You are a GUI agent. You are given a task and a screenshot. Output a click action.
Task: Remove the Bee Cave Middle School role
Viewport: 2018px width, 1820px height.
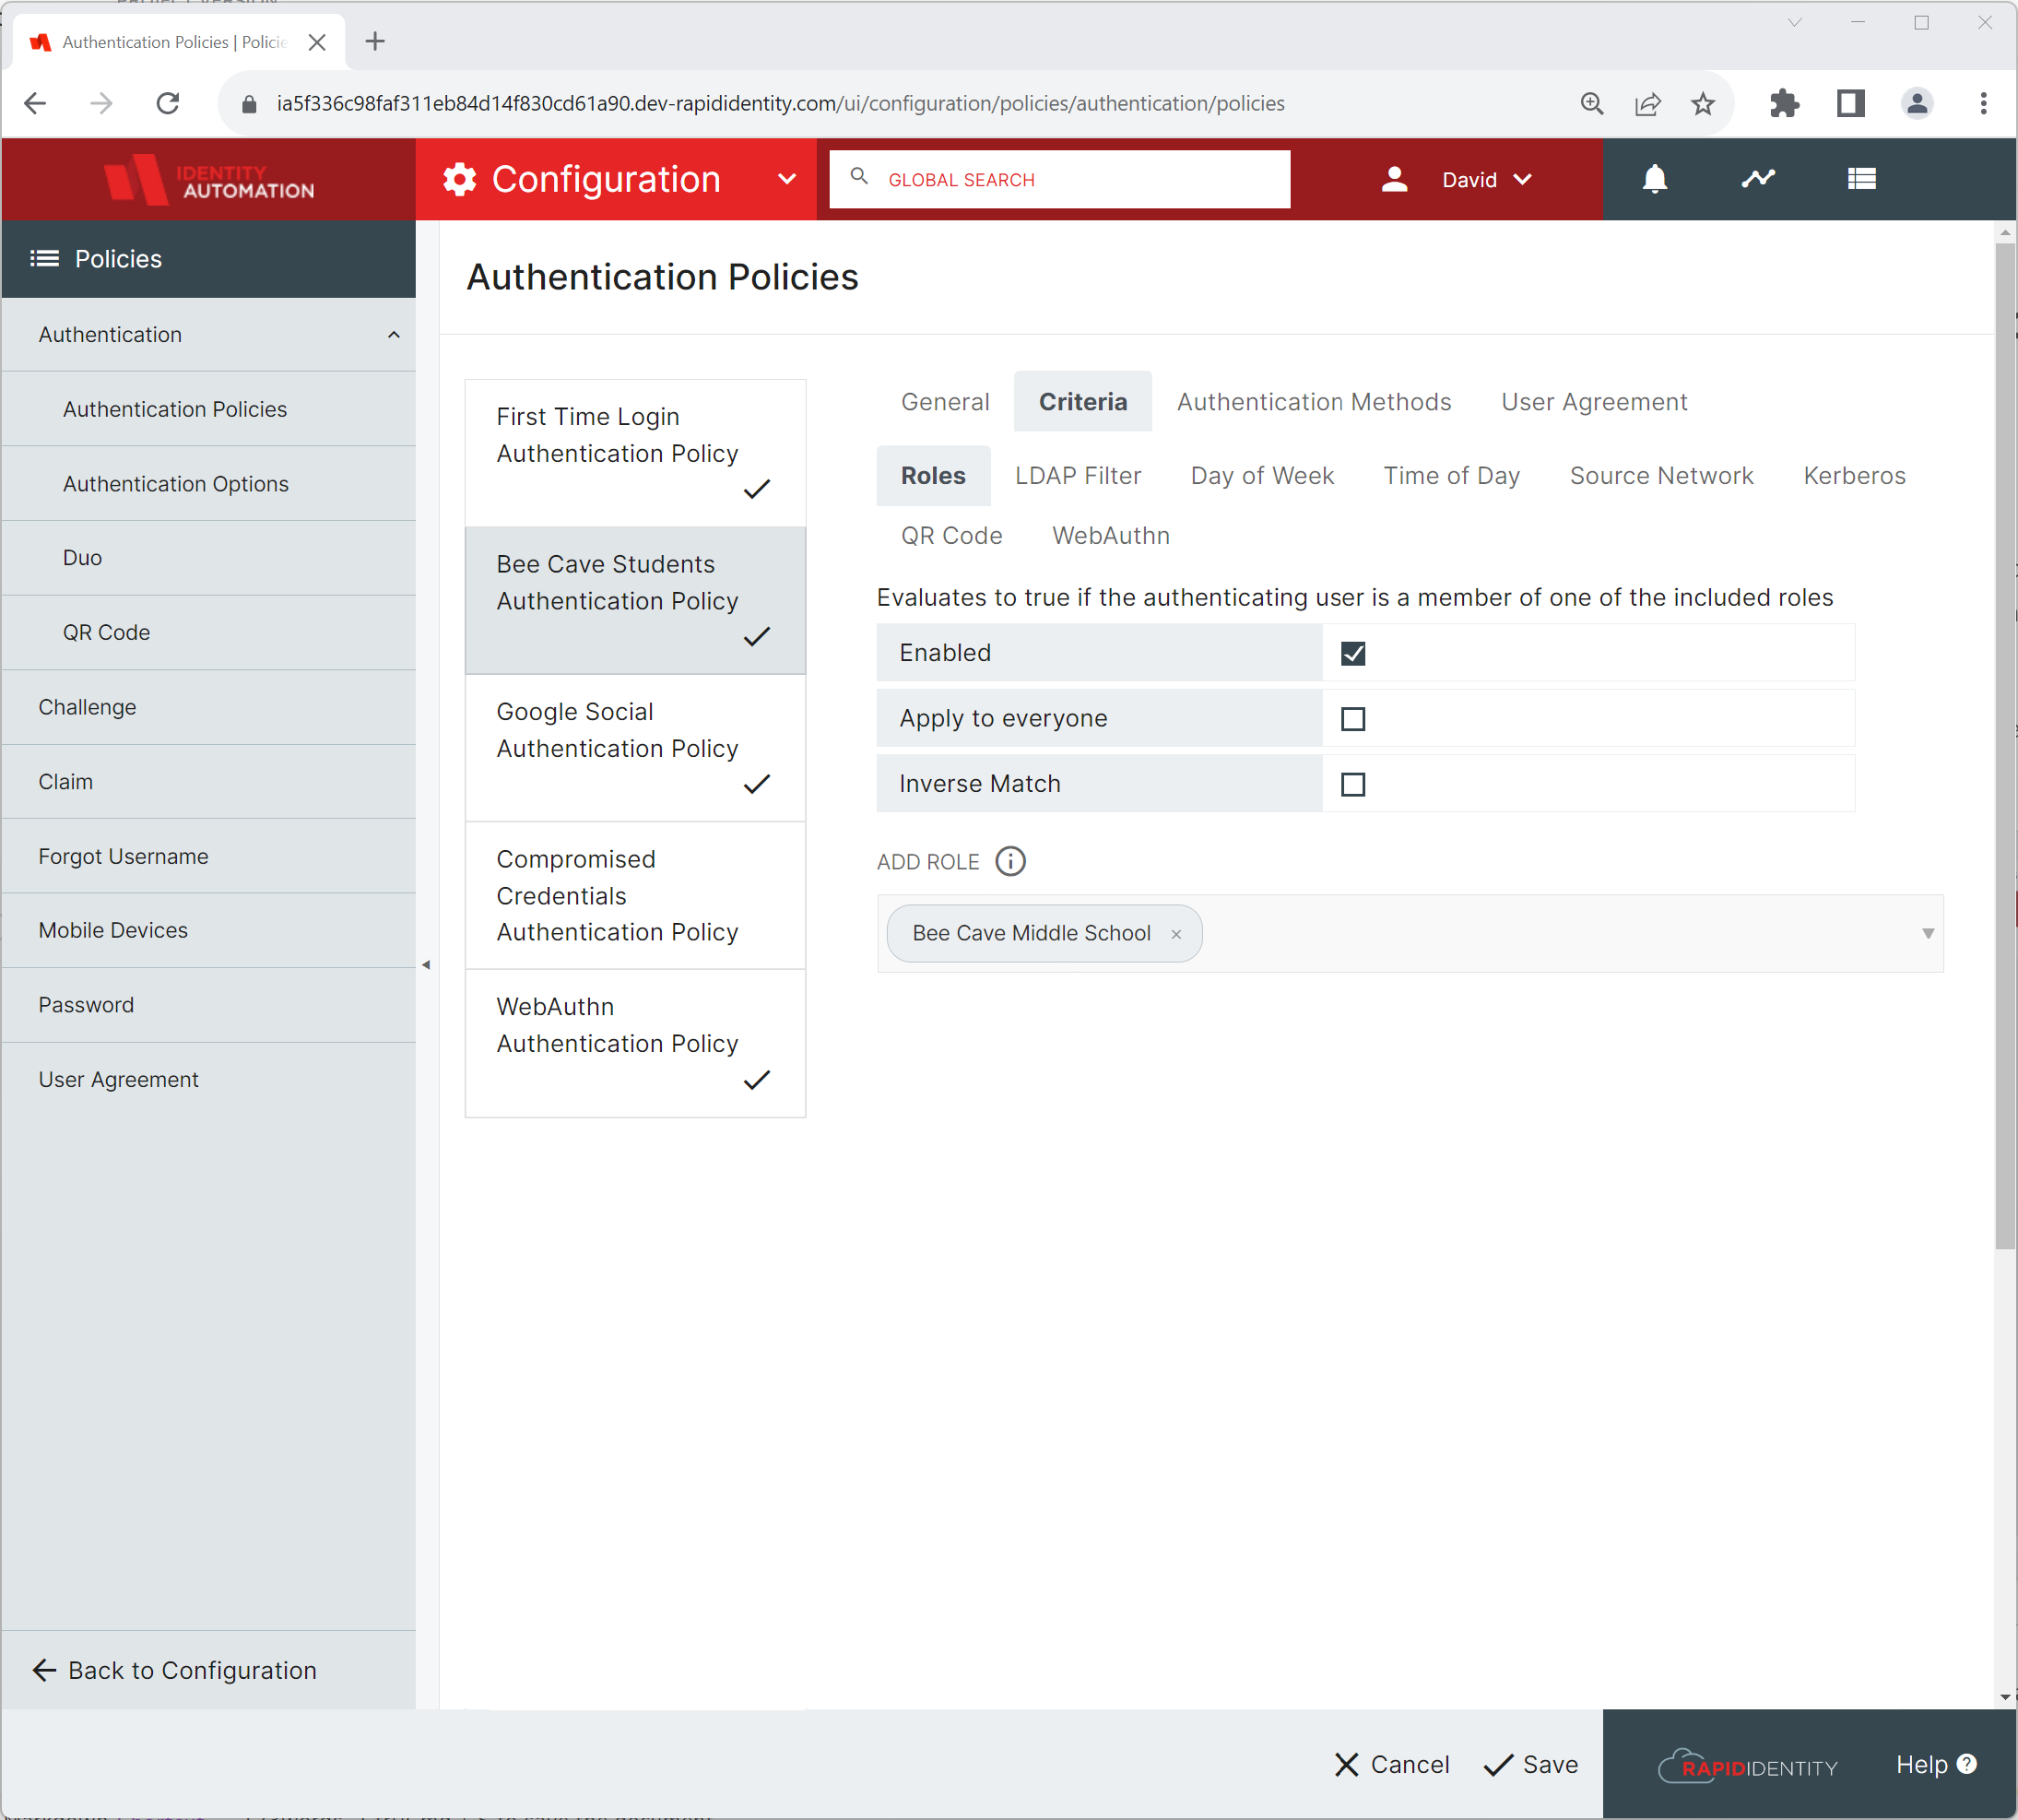pyautogui.click(x=1176, y=934)
